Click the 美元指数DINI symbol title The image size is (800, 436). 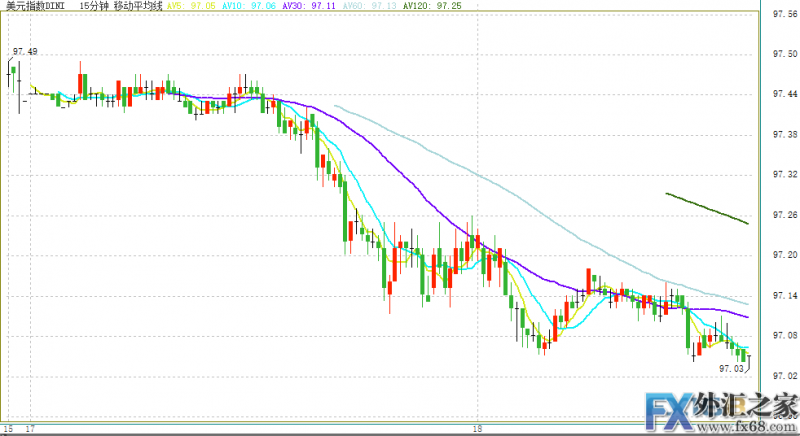point(36,6)
